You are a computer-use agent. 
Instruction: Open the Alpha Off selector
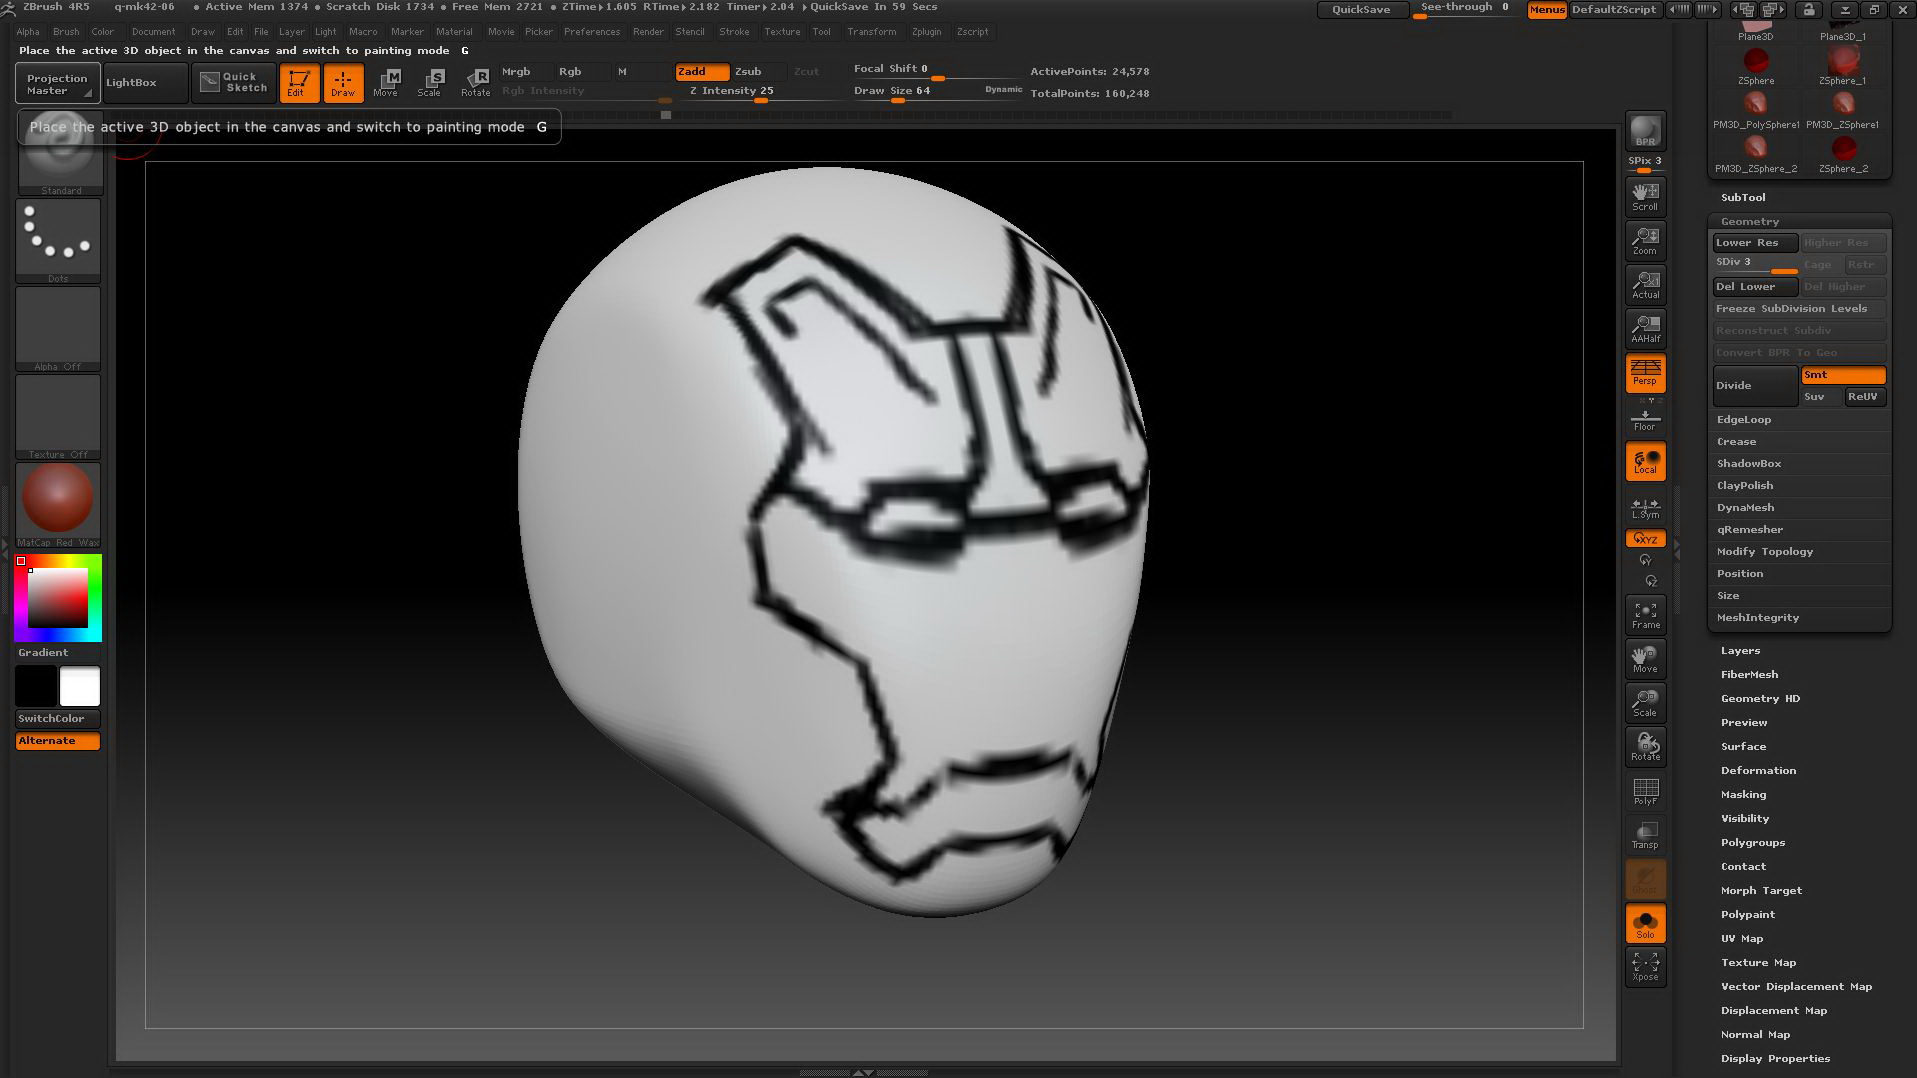[58, 329]
